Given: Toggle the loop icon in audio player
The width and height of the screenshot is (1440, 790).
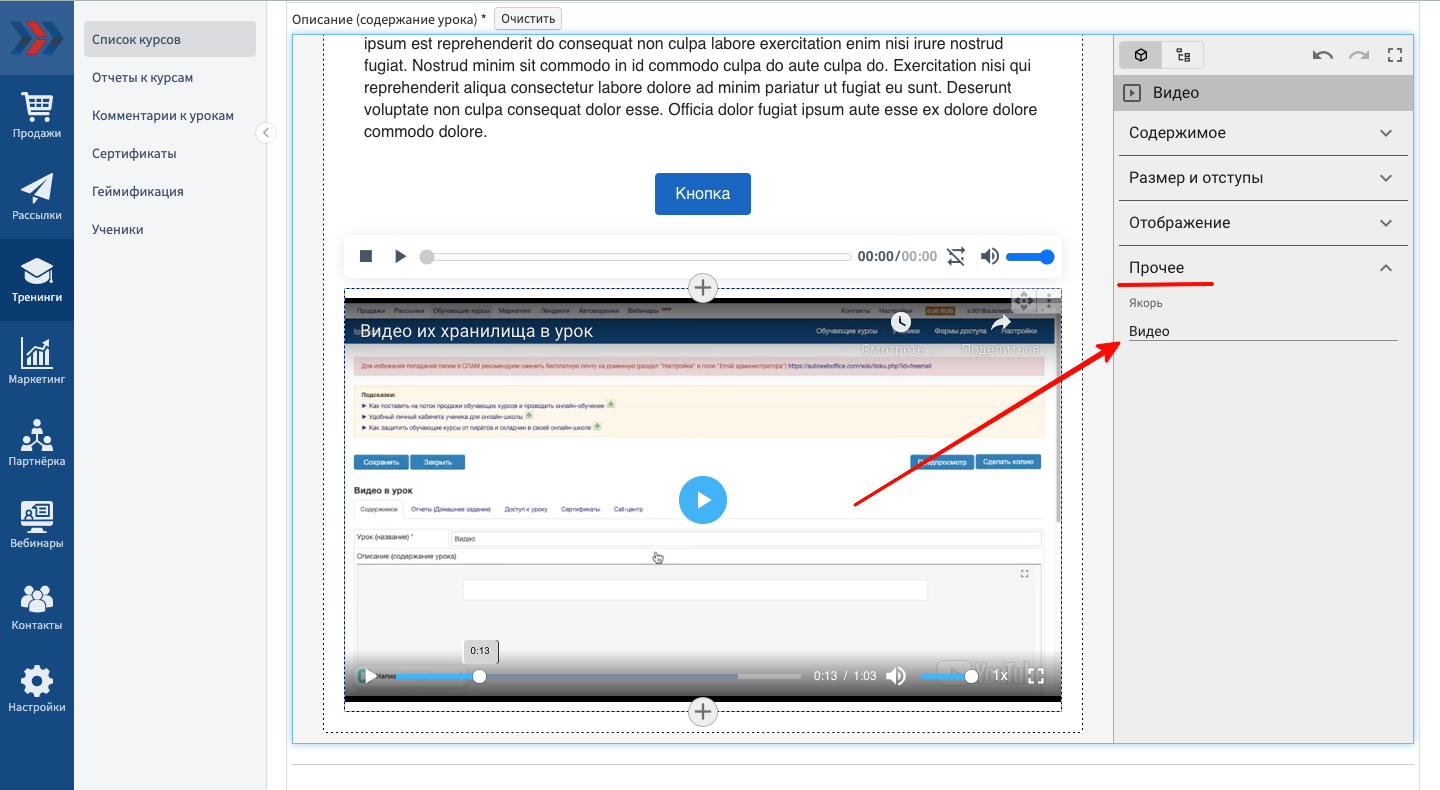Looking at the screenshot, I should 956,257.
